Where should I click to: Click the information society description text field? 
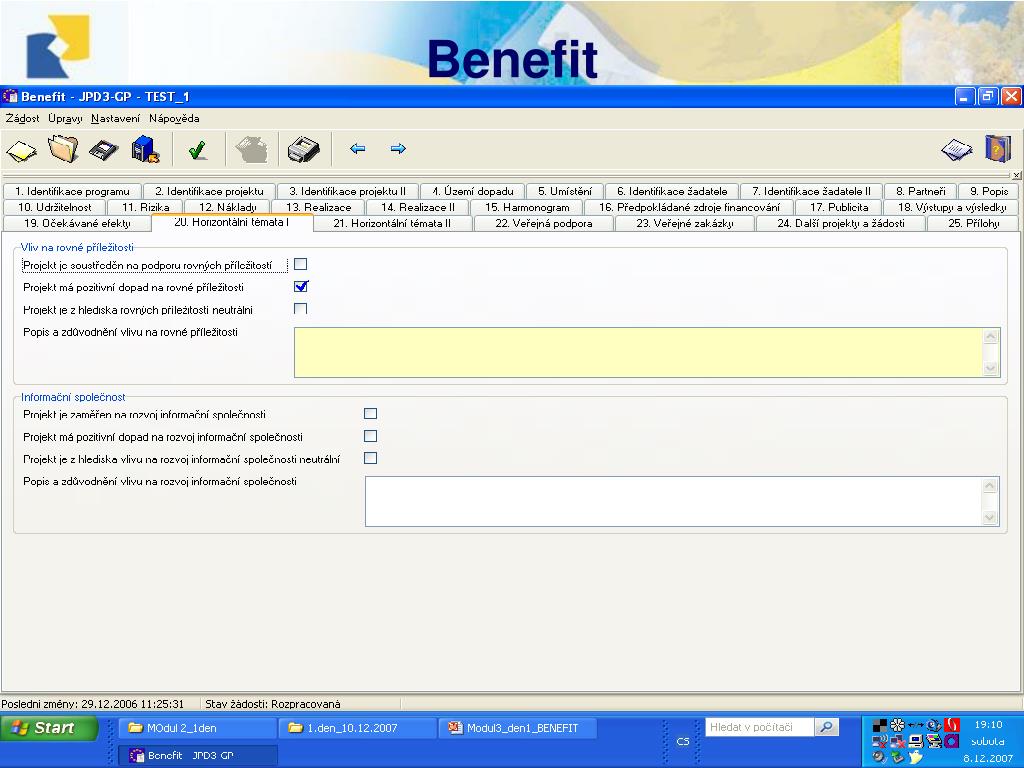682,502
